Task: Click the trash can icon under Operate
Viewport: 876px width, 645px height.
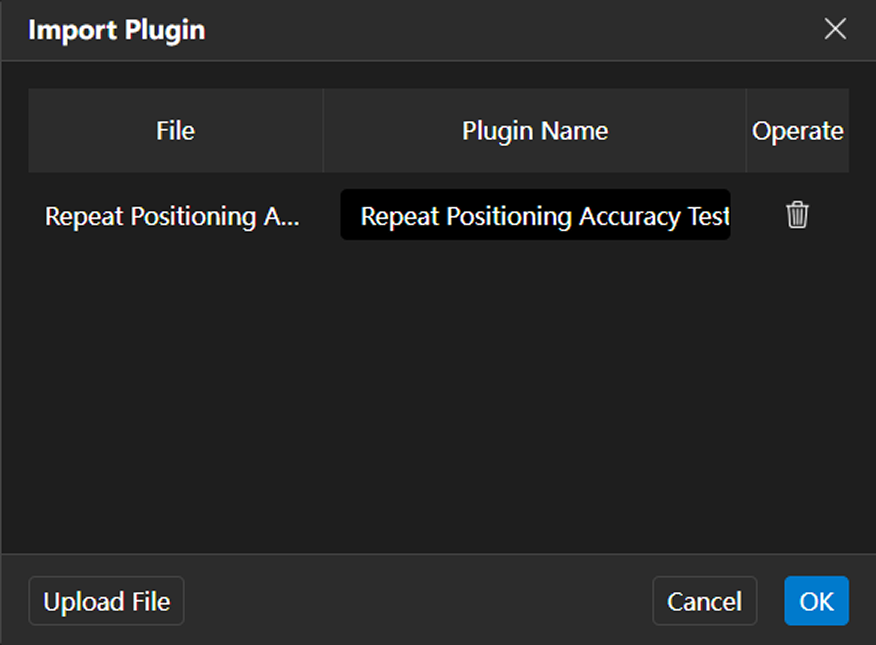Action: pyautogui.click(x=797, y=215)
